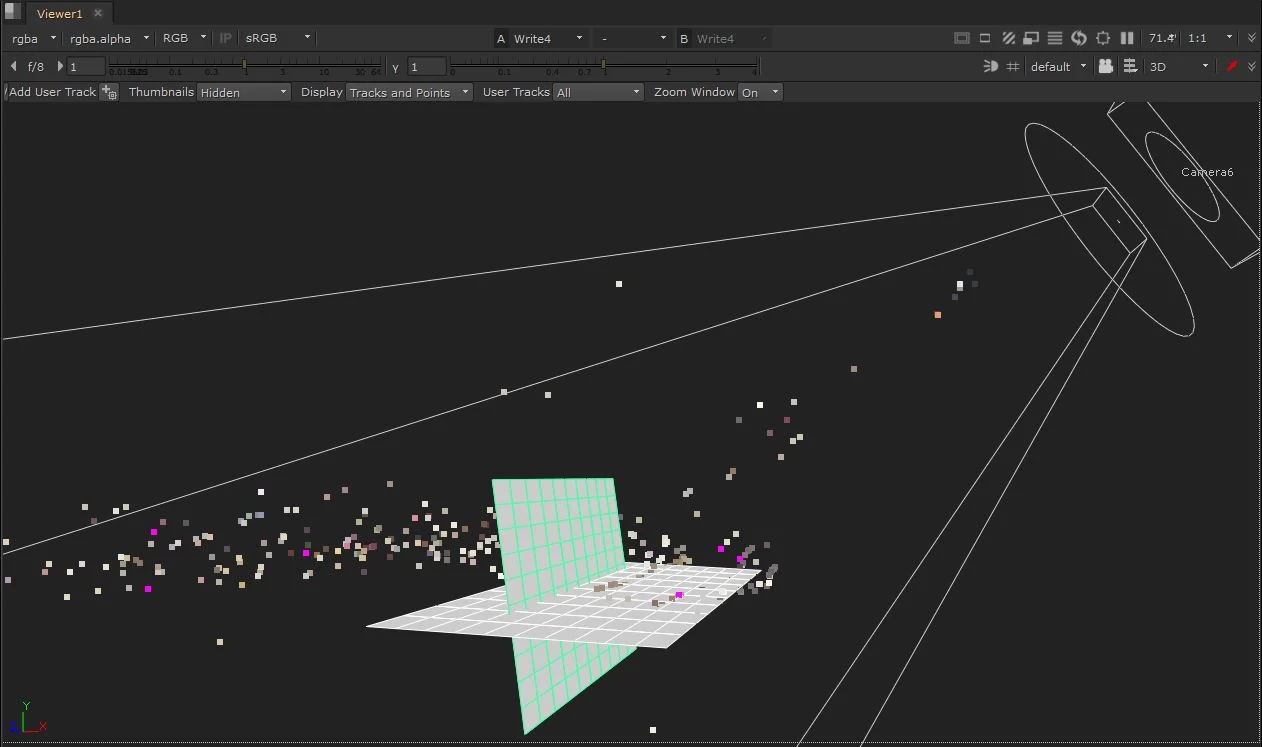Open the rgba.alpha channel dropdown

coord(109,38)
